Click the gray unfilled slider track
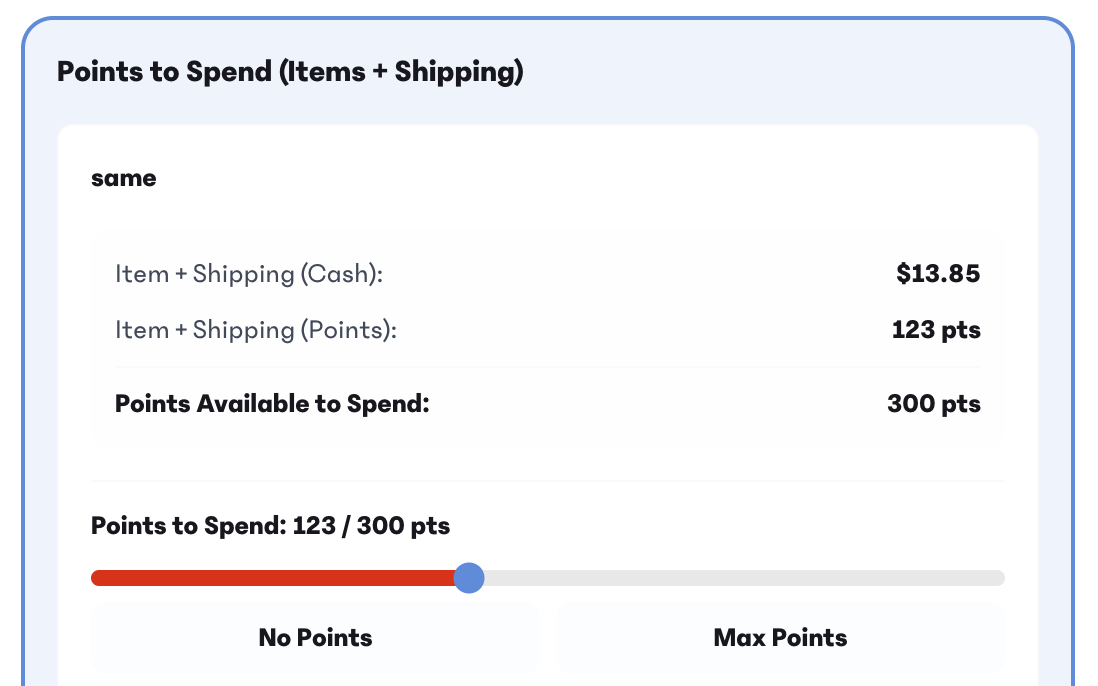 pos(740,578)
